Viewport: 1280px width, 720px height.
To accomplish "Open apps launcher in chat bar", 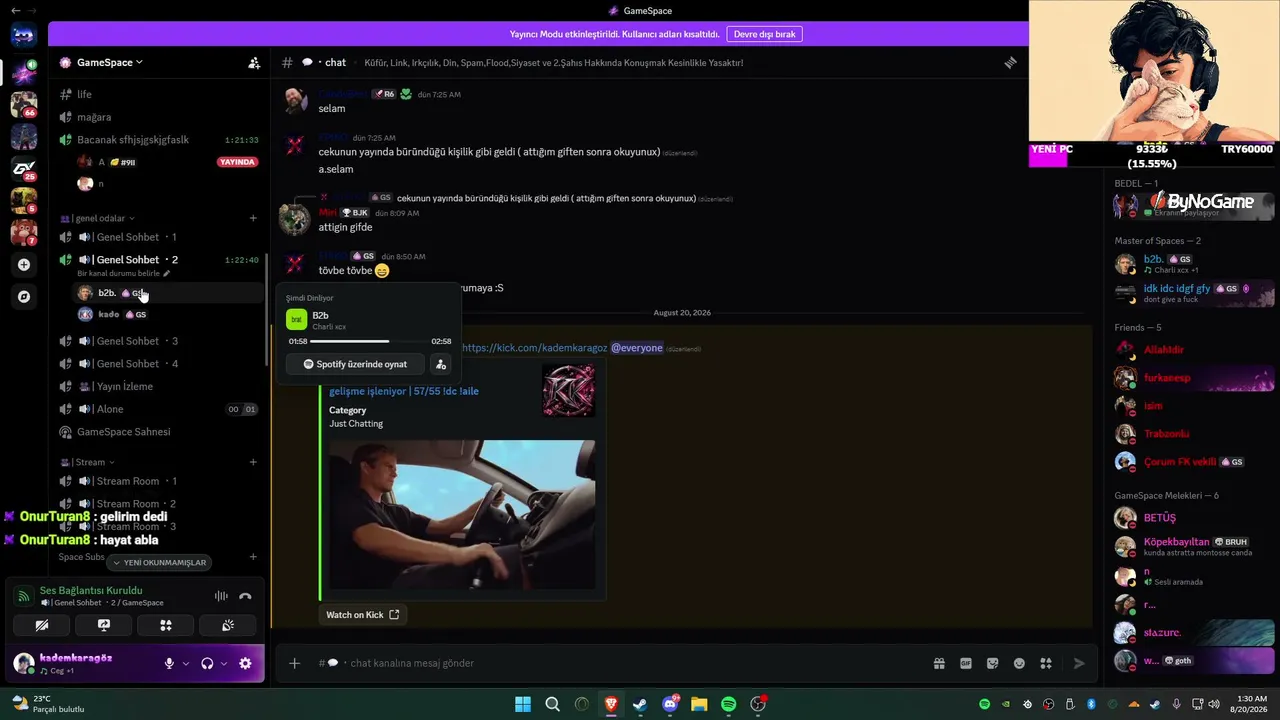I will [1046, 663].
